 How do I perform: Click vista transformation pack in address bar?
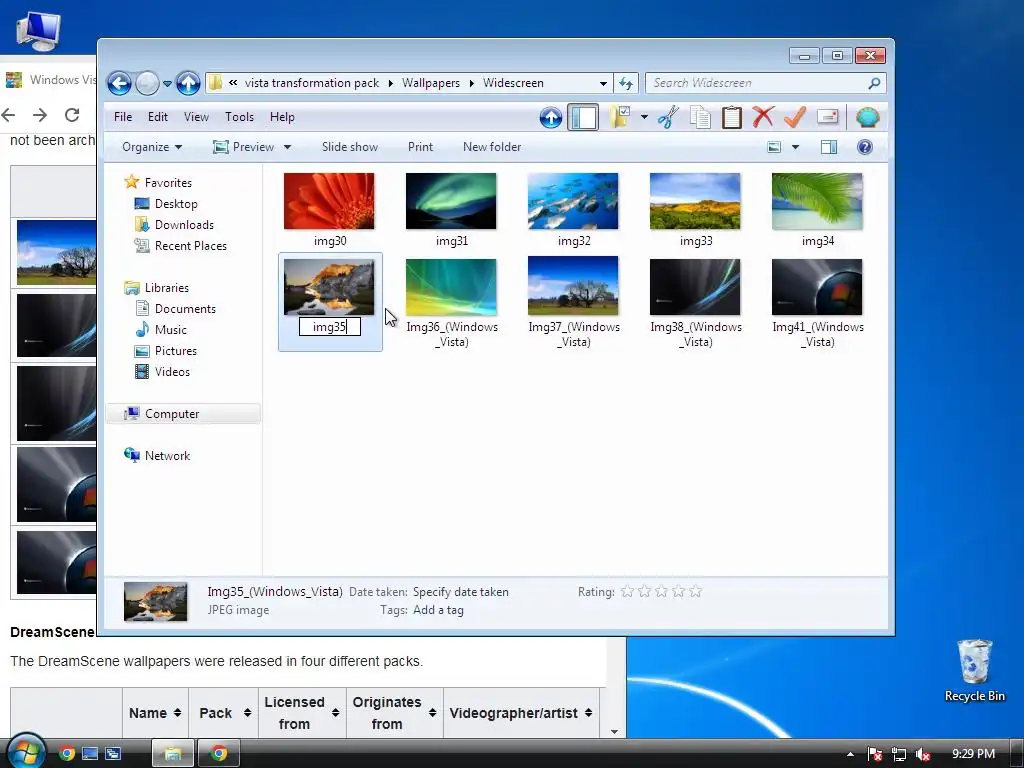[312, 83]
